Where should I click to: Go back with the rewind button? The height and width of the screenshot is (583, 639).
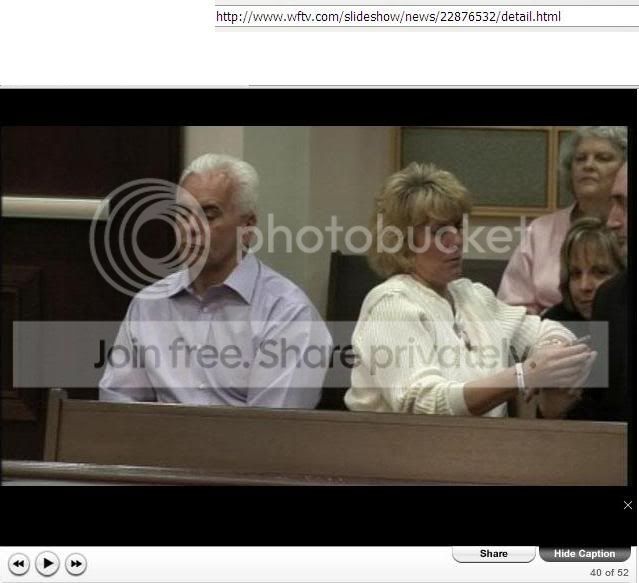[18, 564]
